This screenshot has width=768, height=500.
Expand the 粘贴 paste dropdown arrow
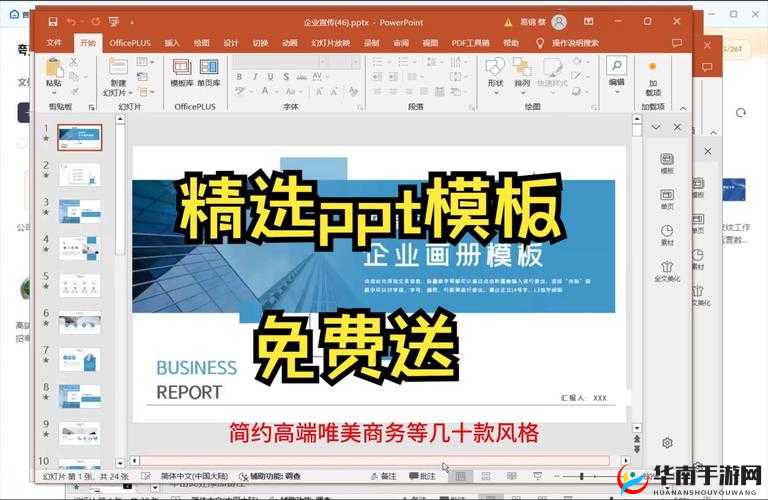pyautogui.click(x=54, y=93)
